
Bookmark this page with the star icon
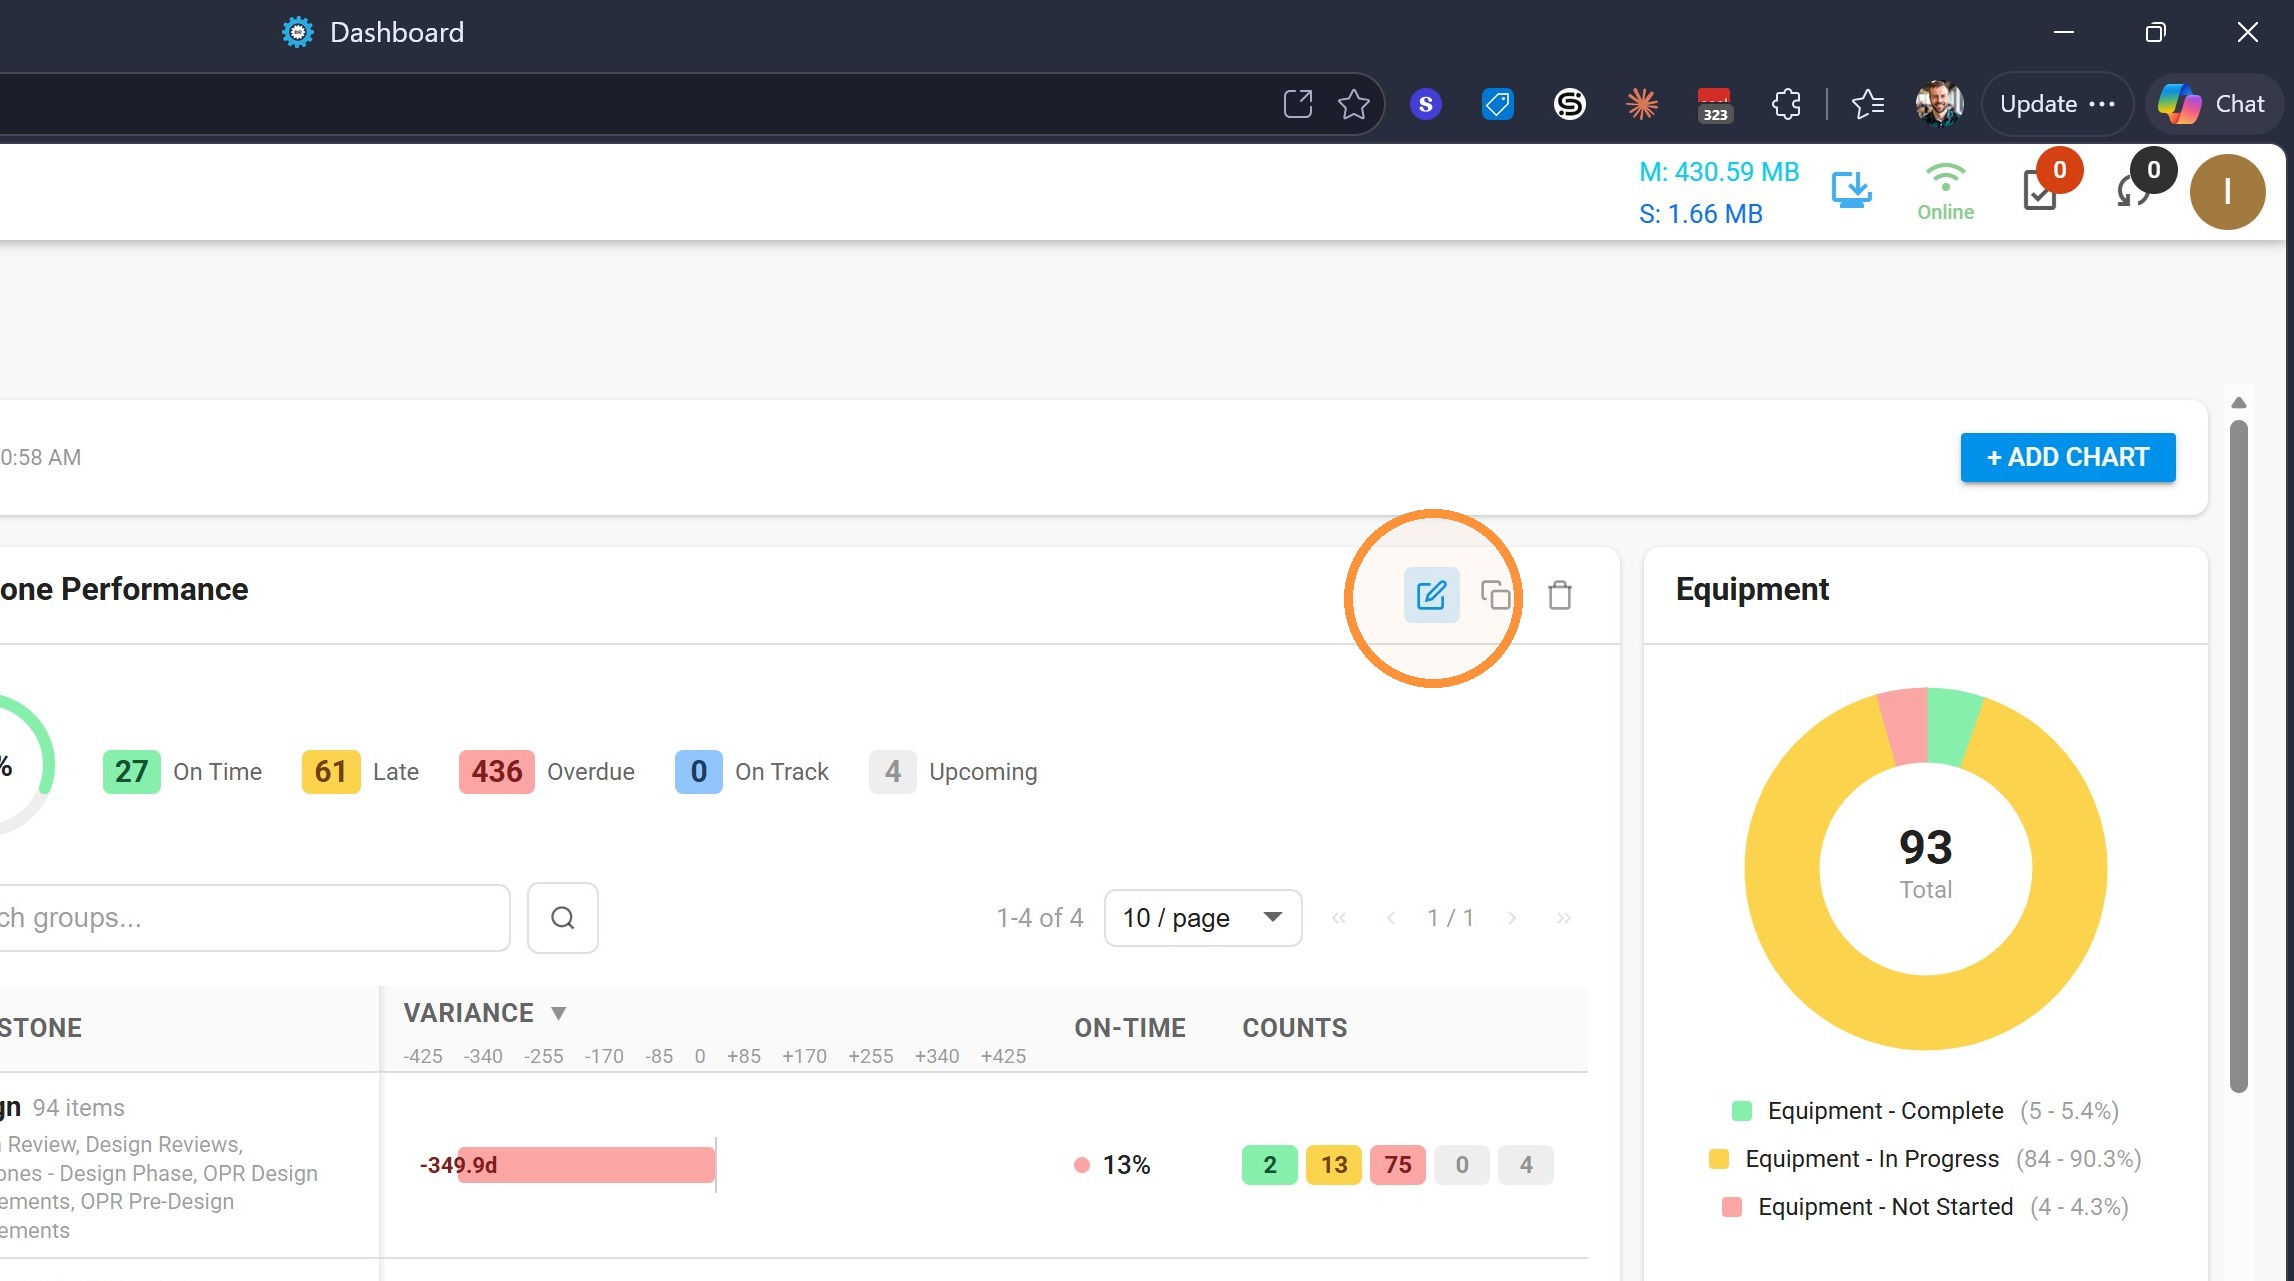point(1354,104)
